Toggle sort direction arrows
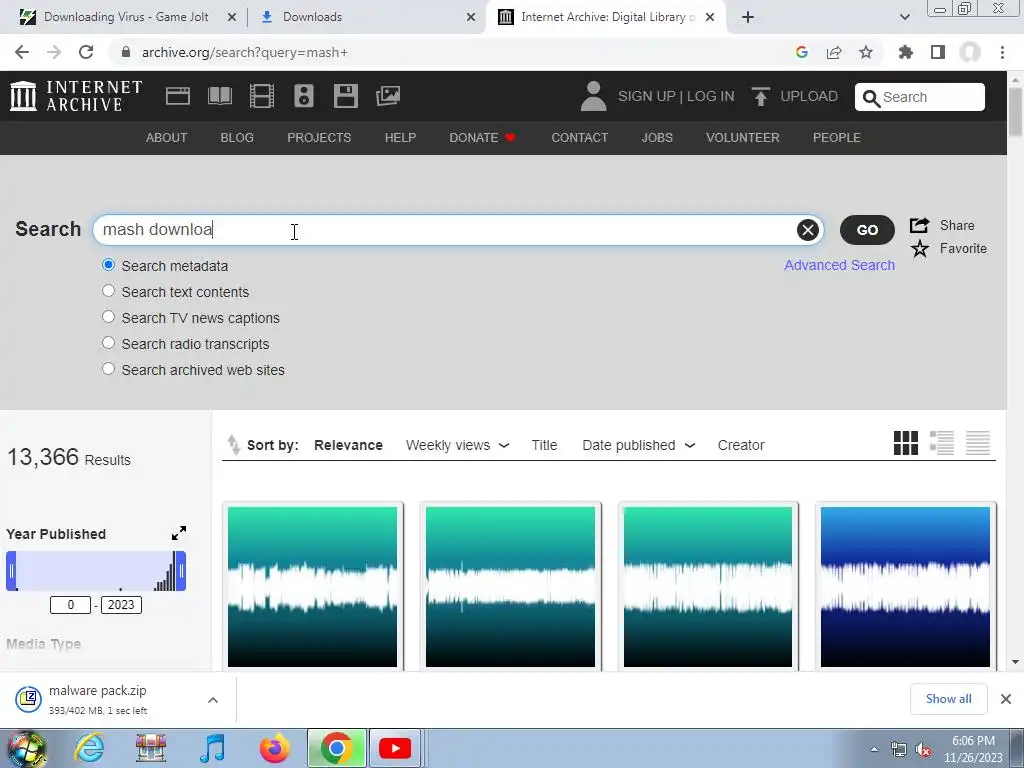 pos(233,445)
